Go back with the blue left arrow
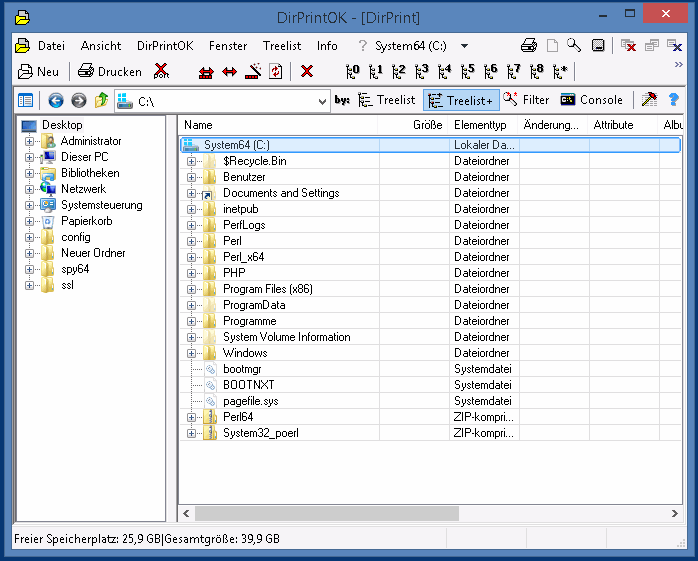This screenshot has width=698, height=561. point(56,101)
